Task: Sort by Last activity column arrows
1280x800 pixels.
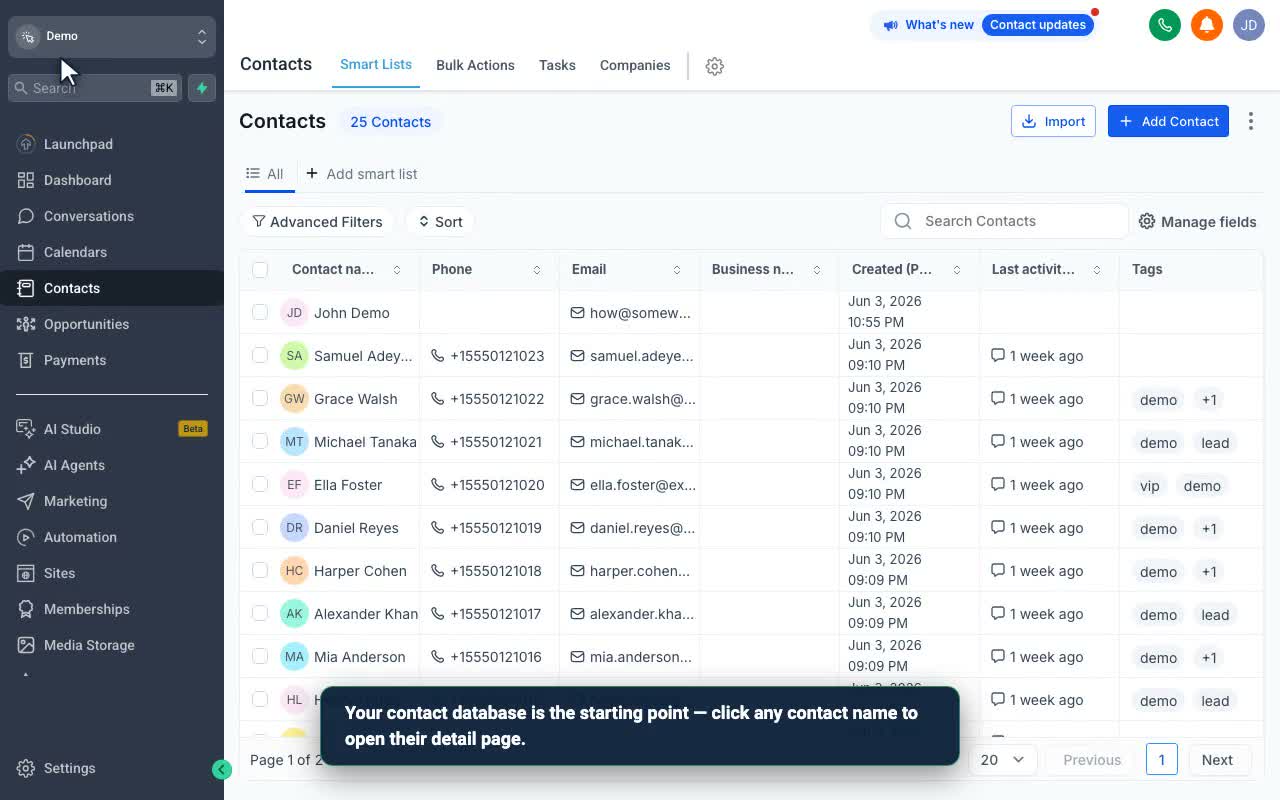Action: click(1097, 270)
